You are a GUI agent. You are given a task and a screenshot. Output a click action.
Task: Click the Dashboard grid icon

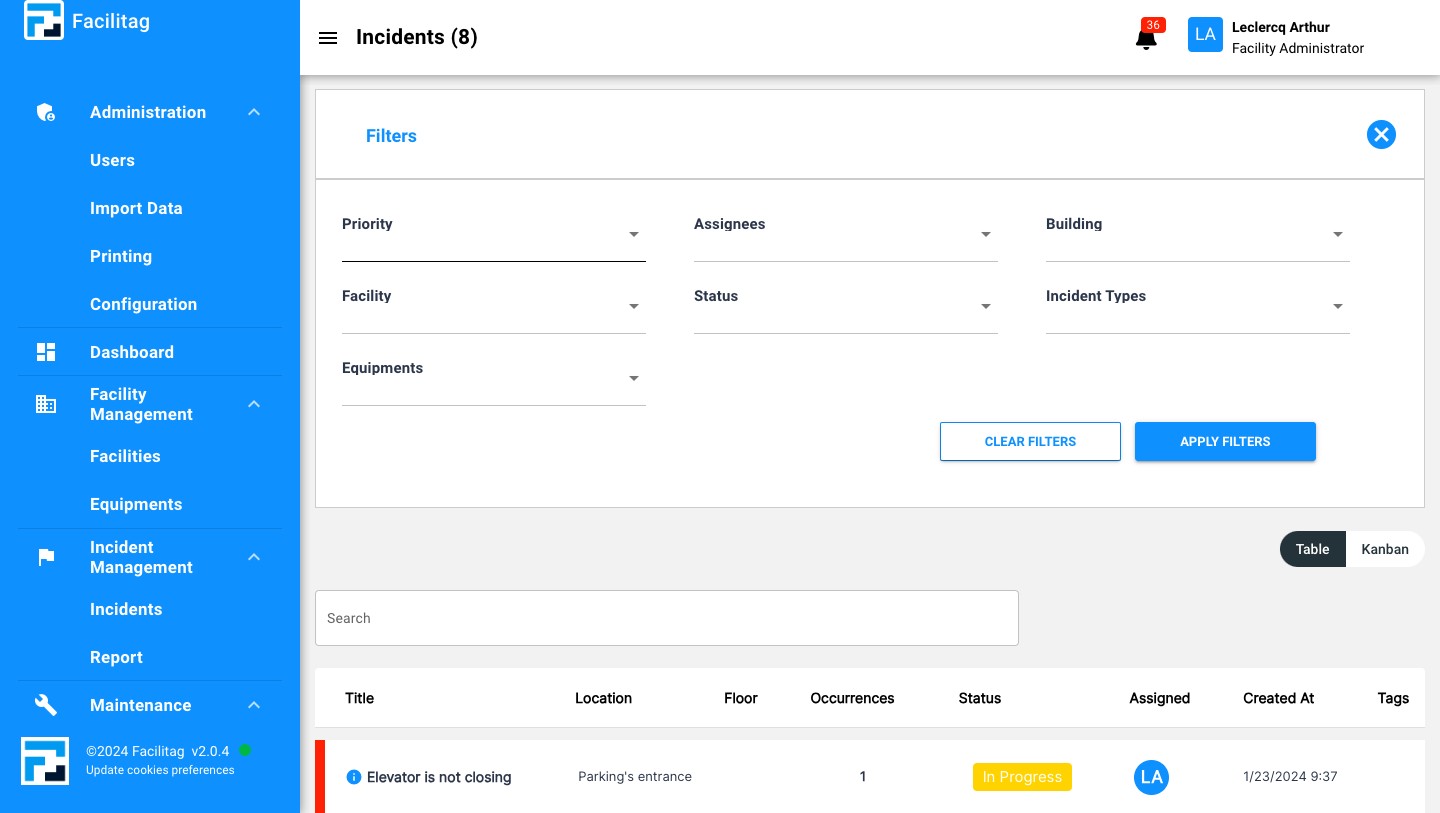point(46,352)
